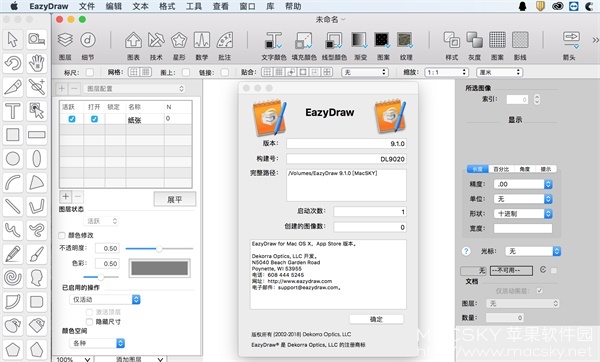This screenshot has height=362, width=600.
Task: Select the rotate tool in palette
Action: (13, 63)
